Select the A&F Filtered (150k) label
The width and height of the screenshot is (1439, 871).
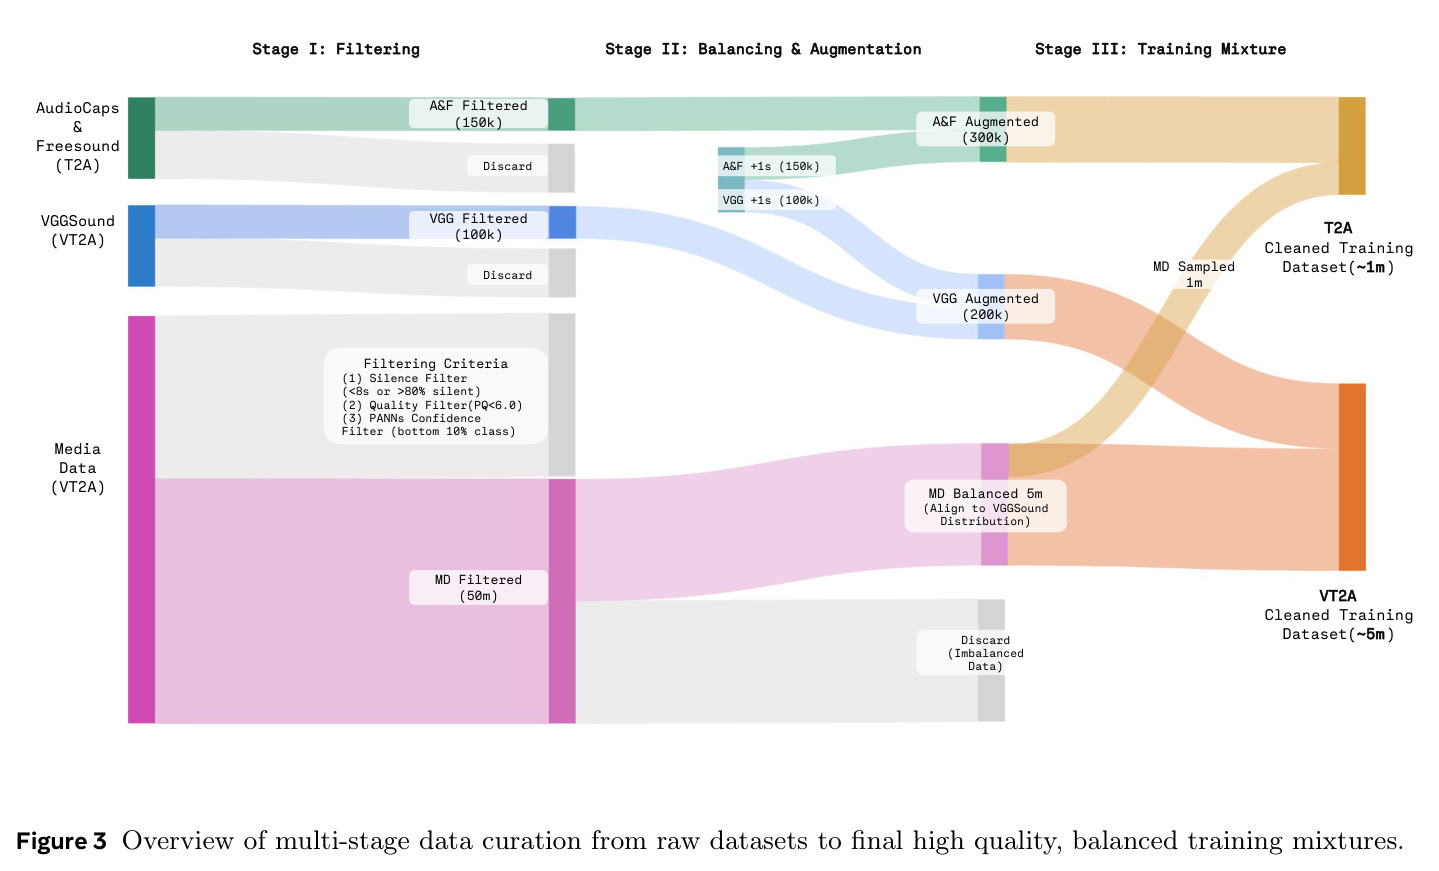click(x=478, y=114)
